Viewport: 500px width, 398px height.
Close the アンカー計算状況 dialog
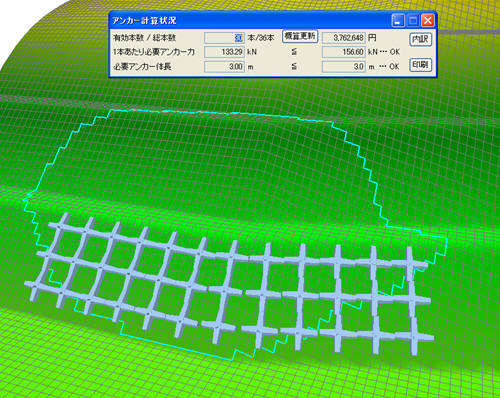pos(428,21)
